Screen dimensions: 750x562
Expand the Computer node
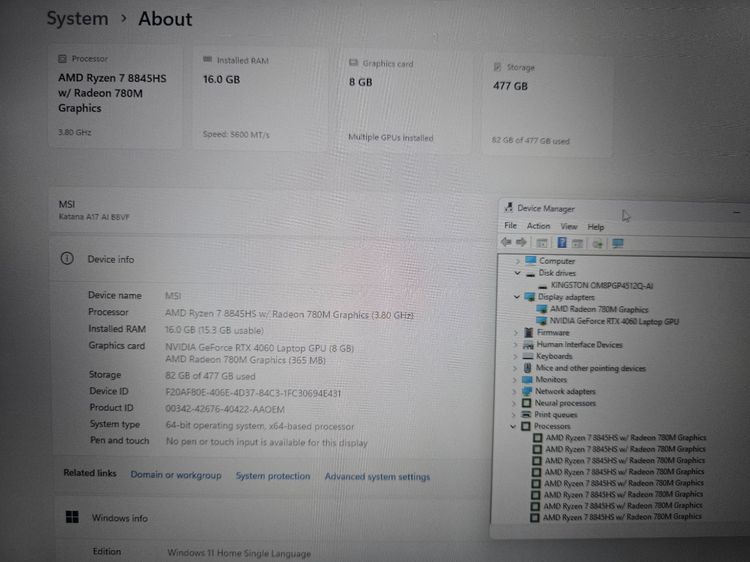517,261
